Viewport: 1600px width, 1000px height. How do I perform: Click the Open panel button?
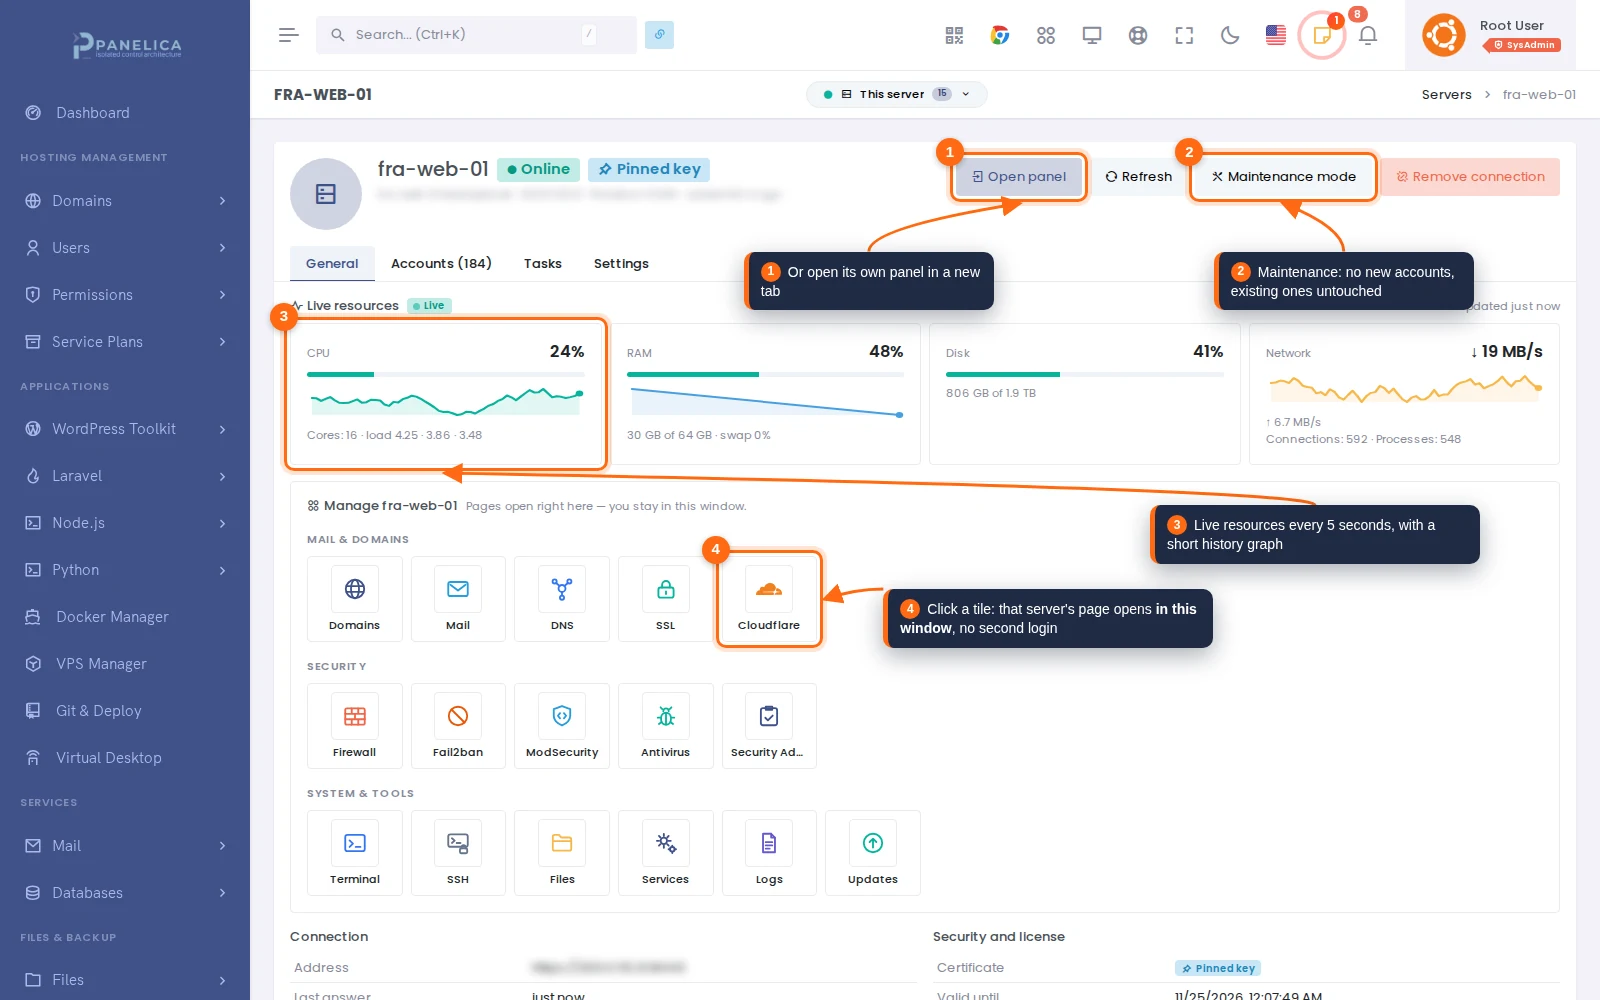1019,177
